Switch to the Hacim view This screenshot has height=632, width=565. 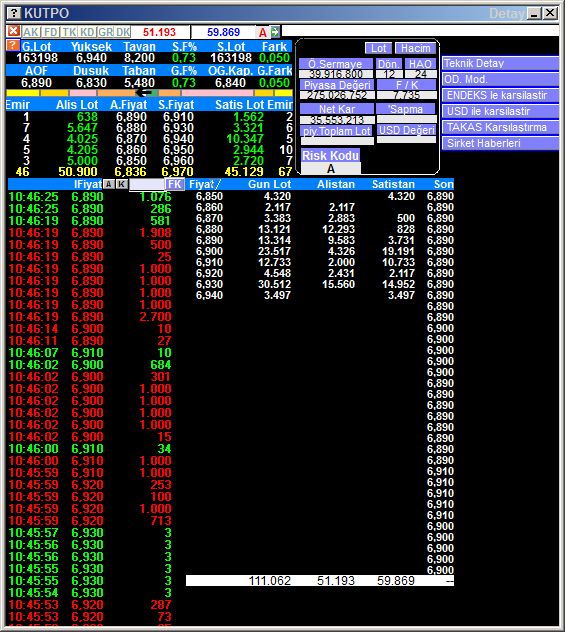[x=415, y=48]
